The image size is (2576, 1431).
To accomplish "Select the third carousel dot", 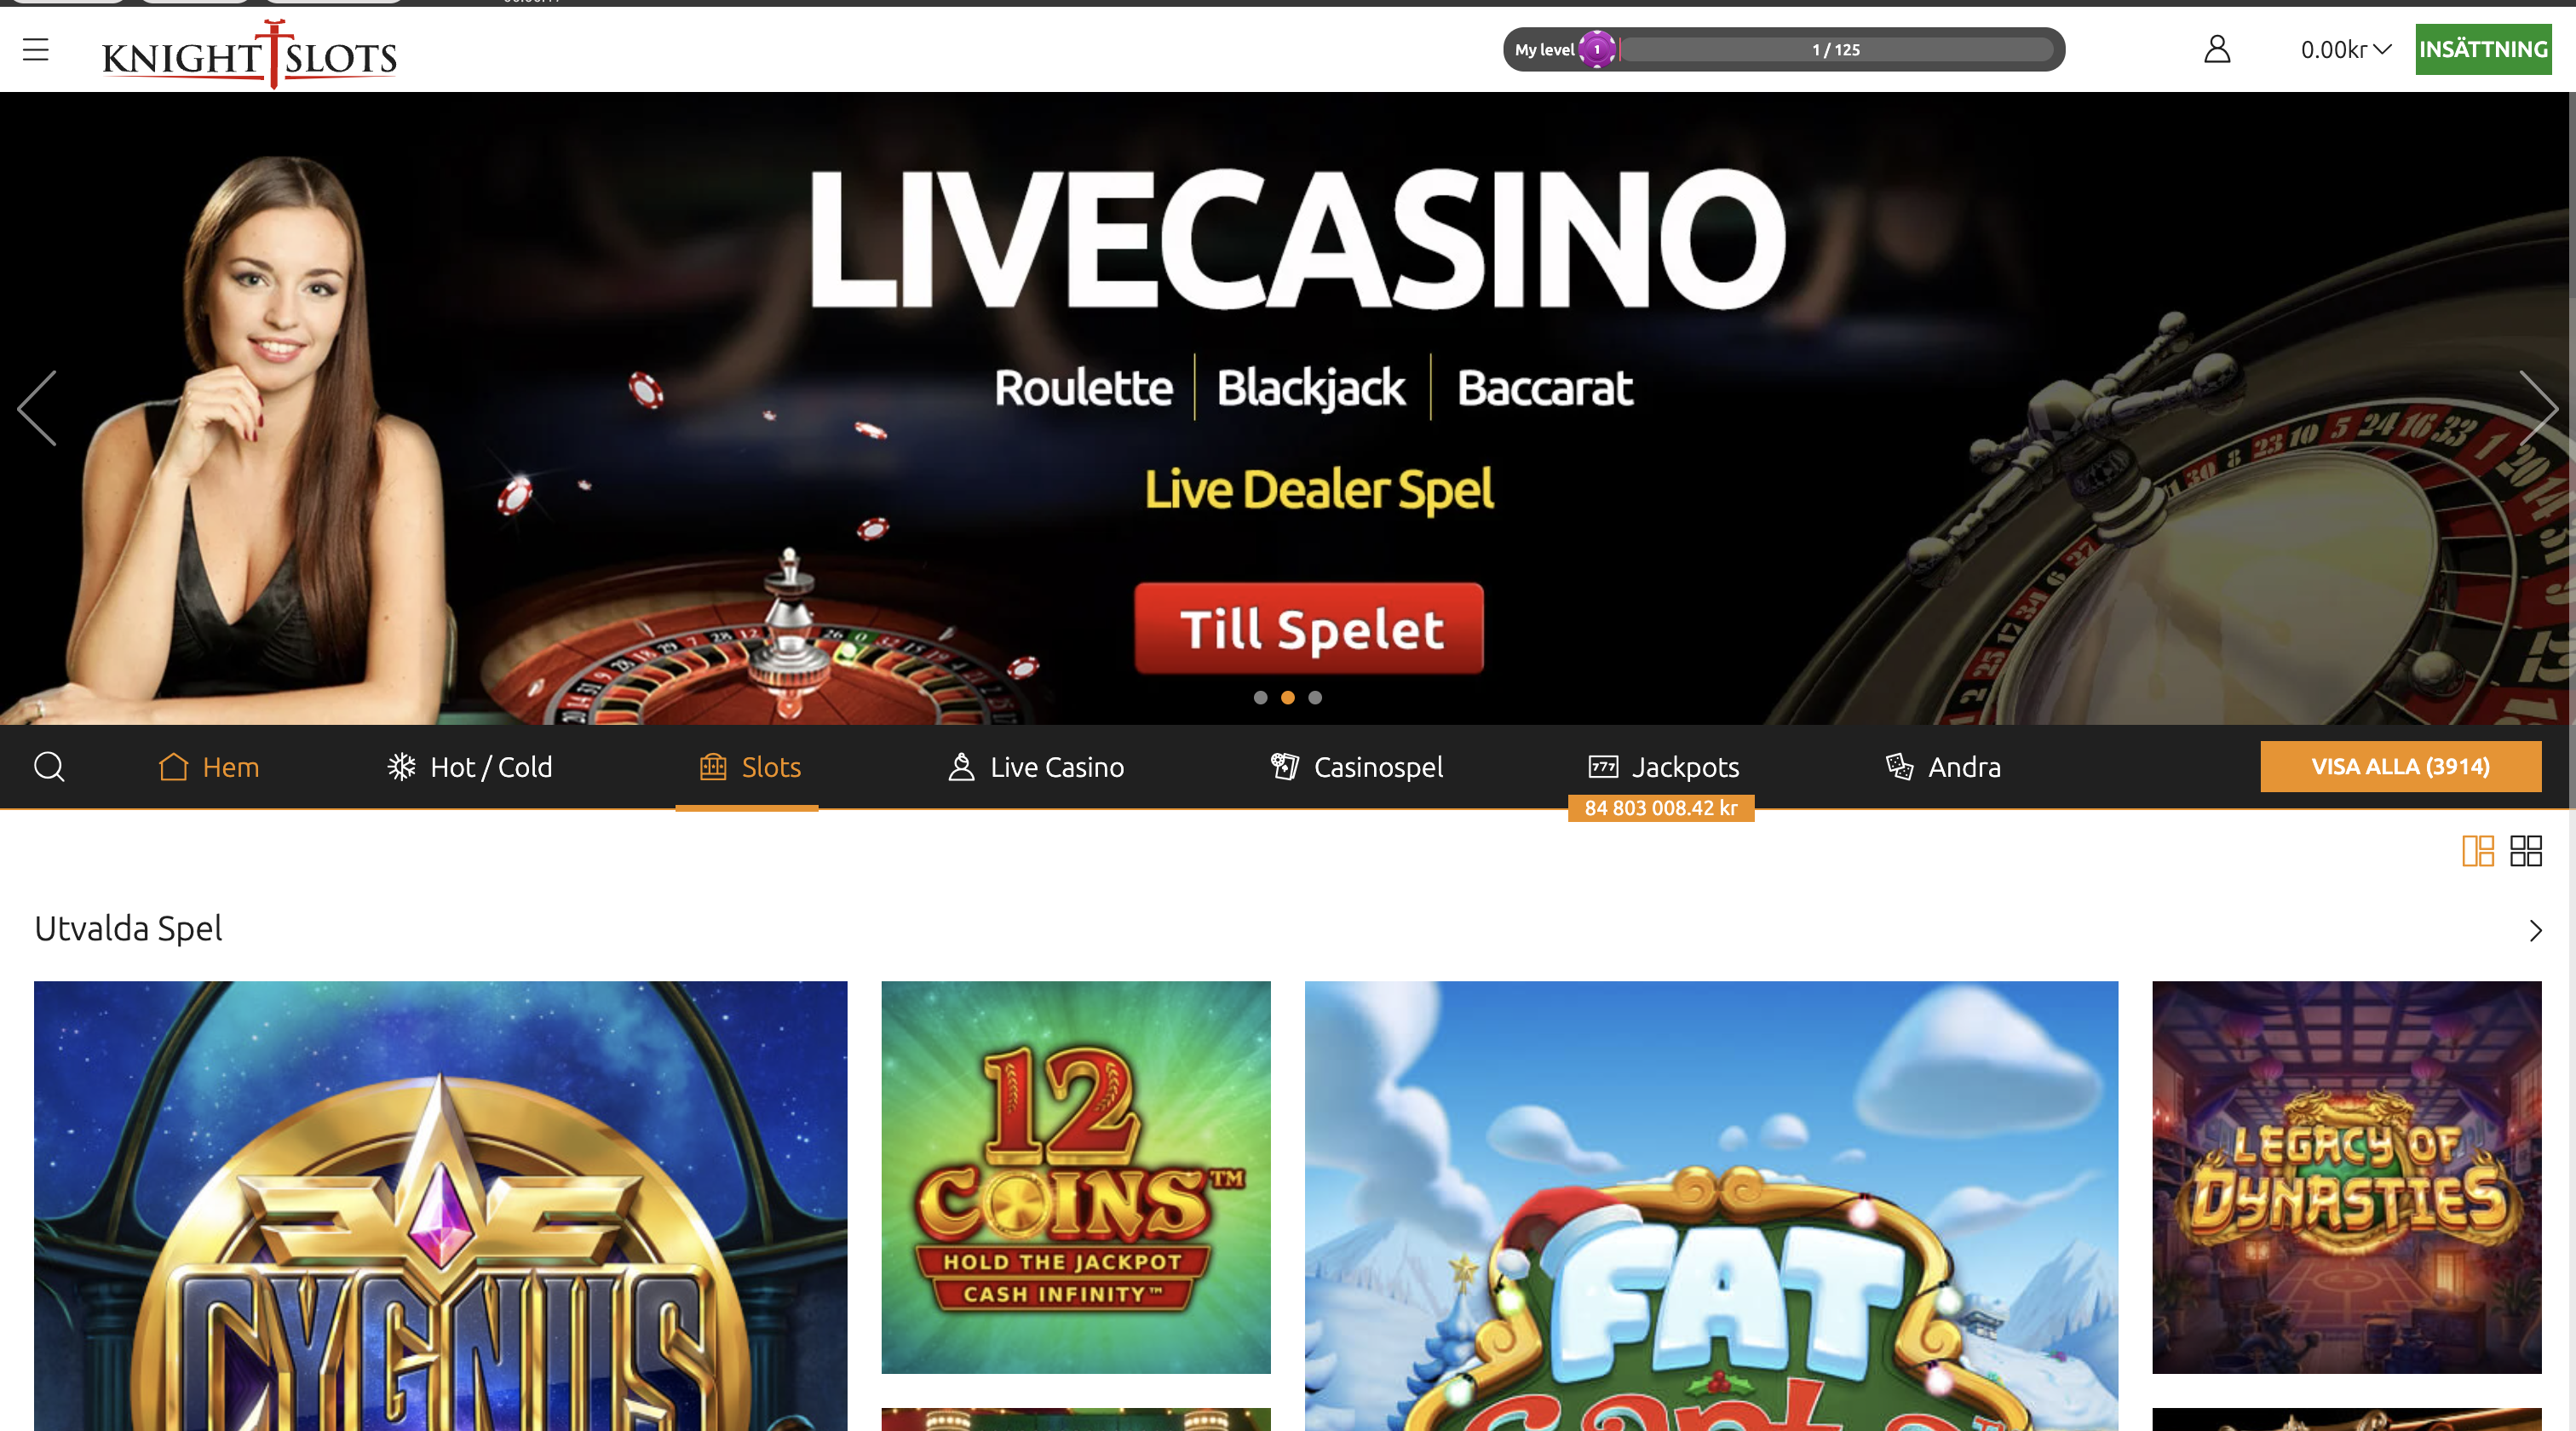I will (1315, 698).
